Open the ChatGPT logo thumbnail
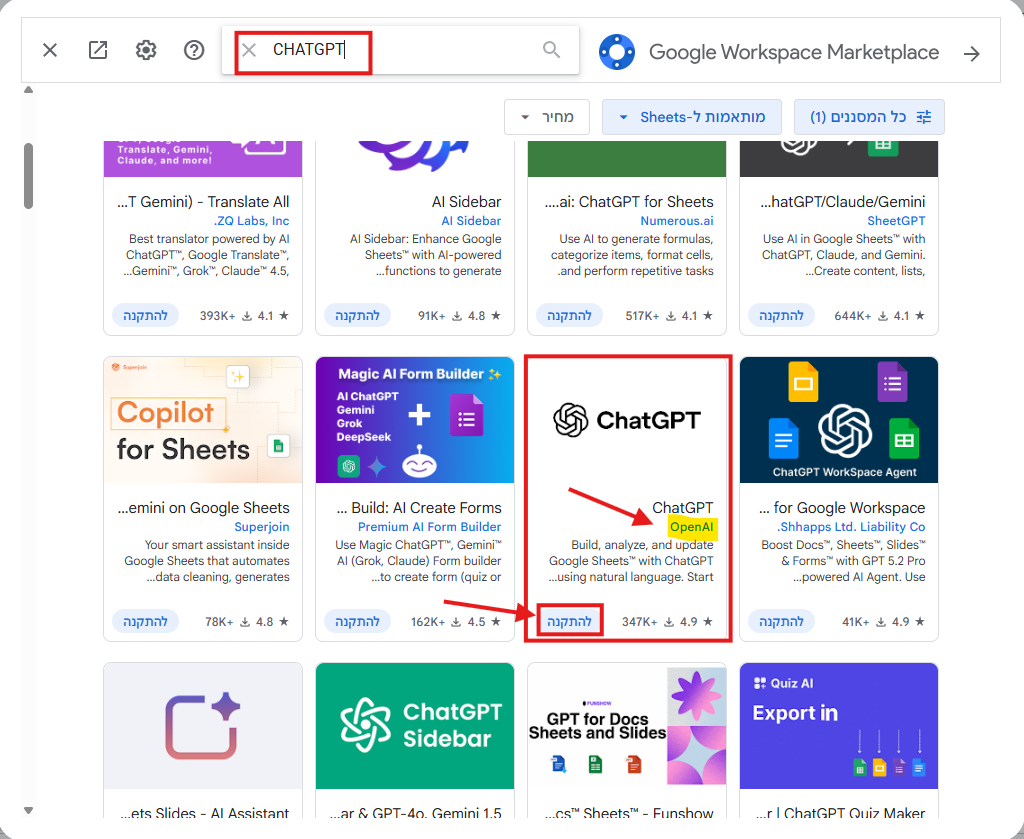This screenshot has width=1024, height=839. (x=627, y=420)
